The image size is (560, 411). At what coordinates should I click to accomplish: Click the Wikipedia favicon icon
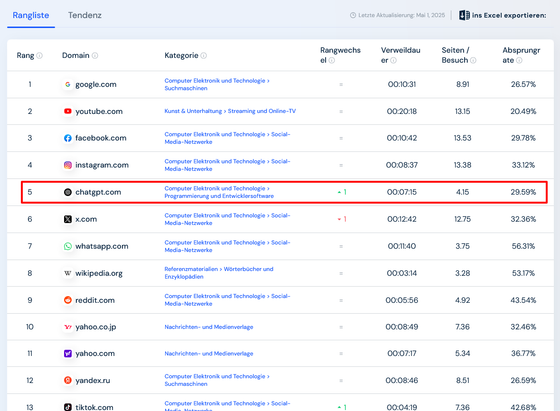coord(68,273)
